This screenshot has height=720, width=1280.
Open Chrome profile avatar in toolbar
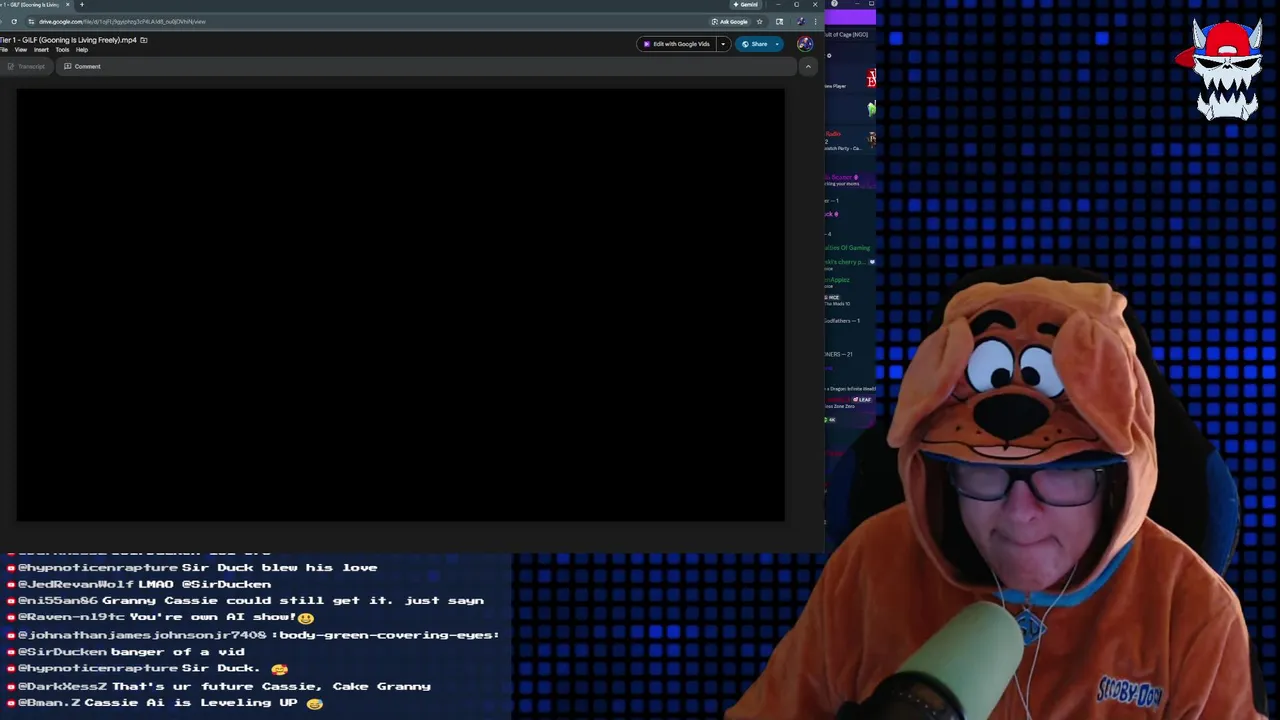pyautogui.click(x=801, y=22)
